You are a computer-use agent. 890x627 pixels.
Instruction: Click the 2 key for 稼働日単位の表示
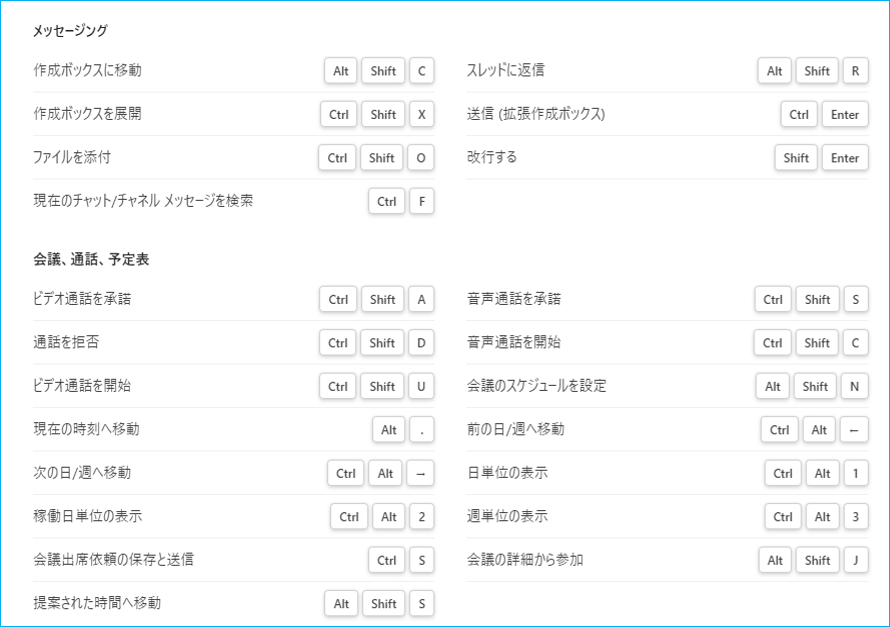point(422,517)
